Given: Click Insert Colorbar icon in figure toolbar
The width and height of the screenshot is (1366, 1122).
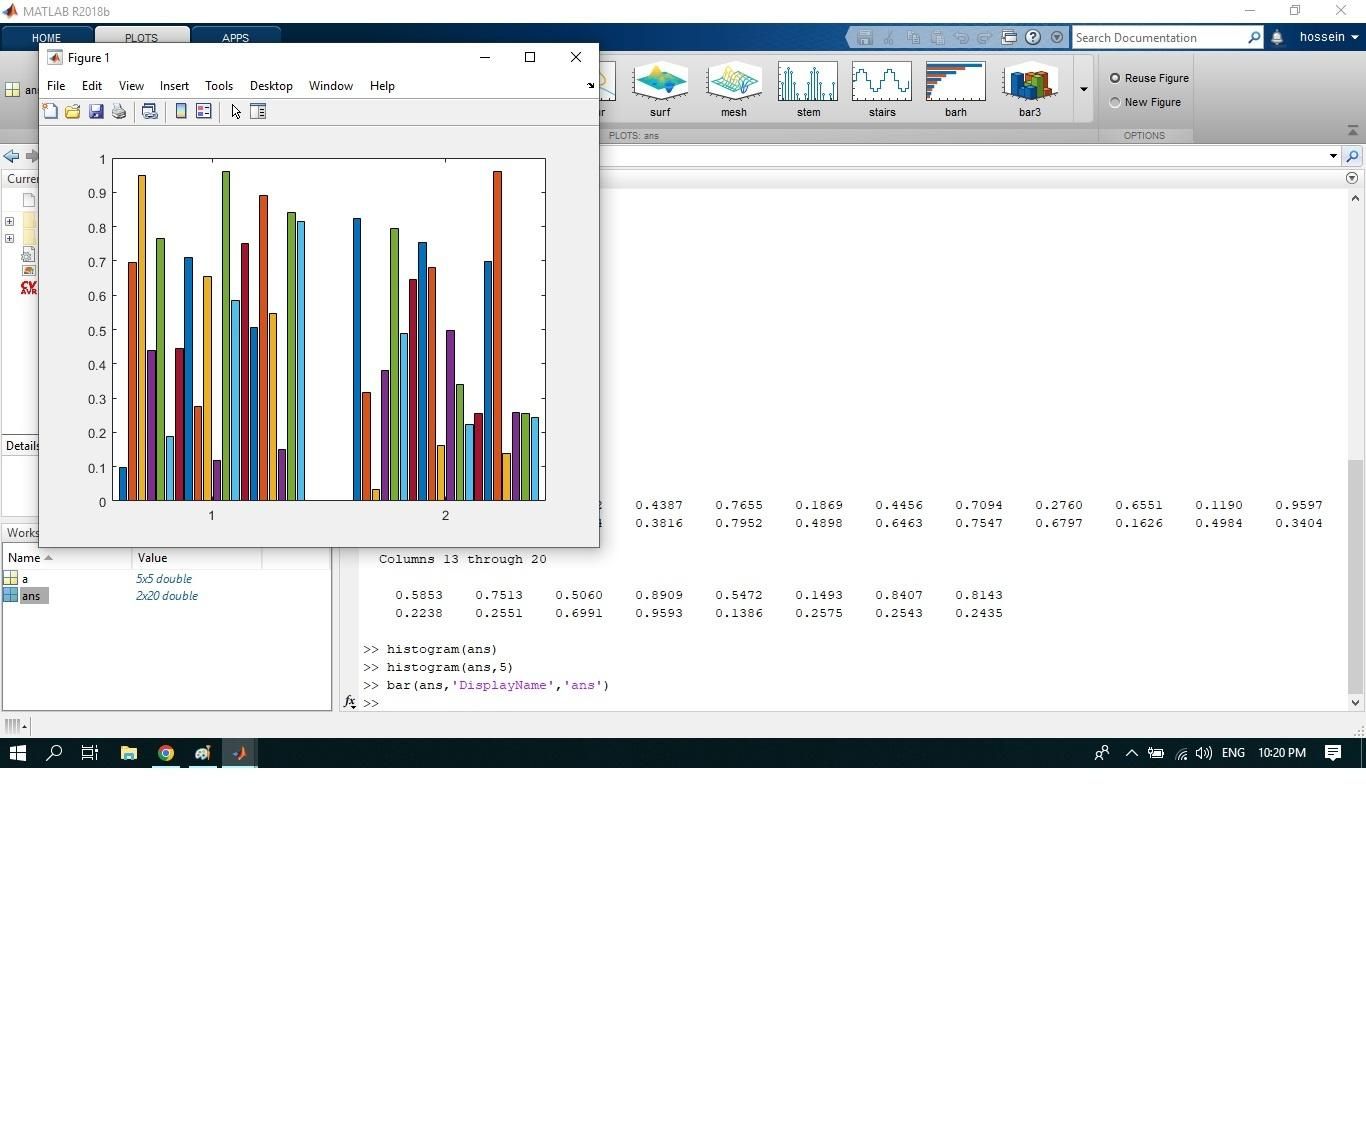Looking at the screenshot, I should (x=181, y=112).
